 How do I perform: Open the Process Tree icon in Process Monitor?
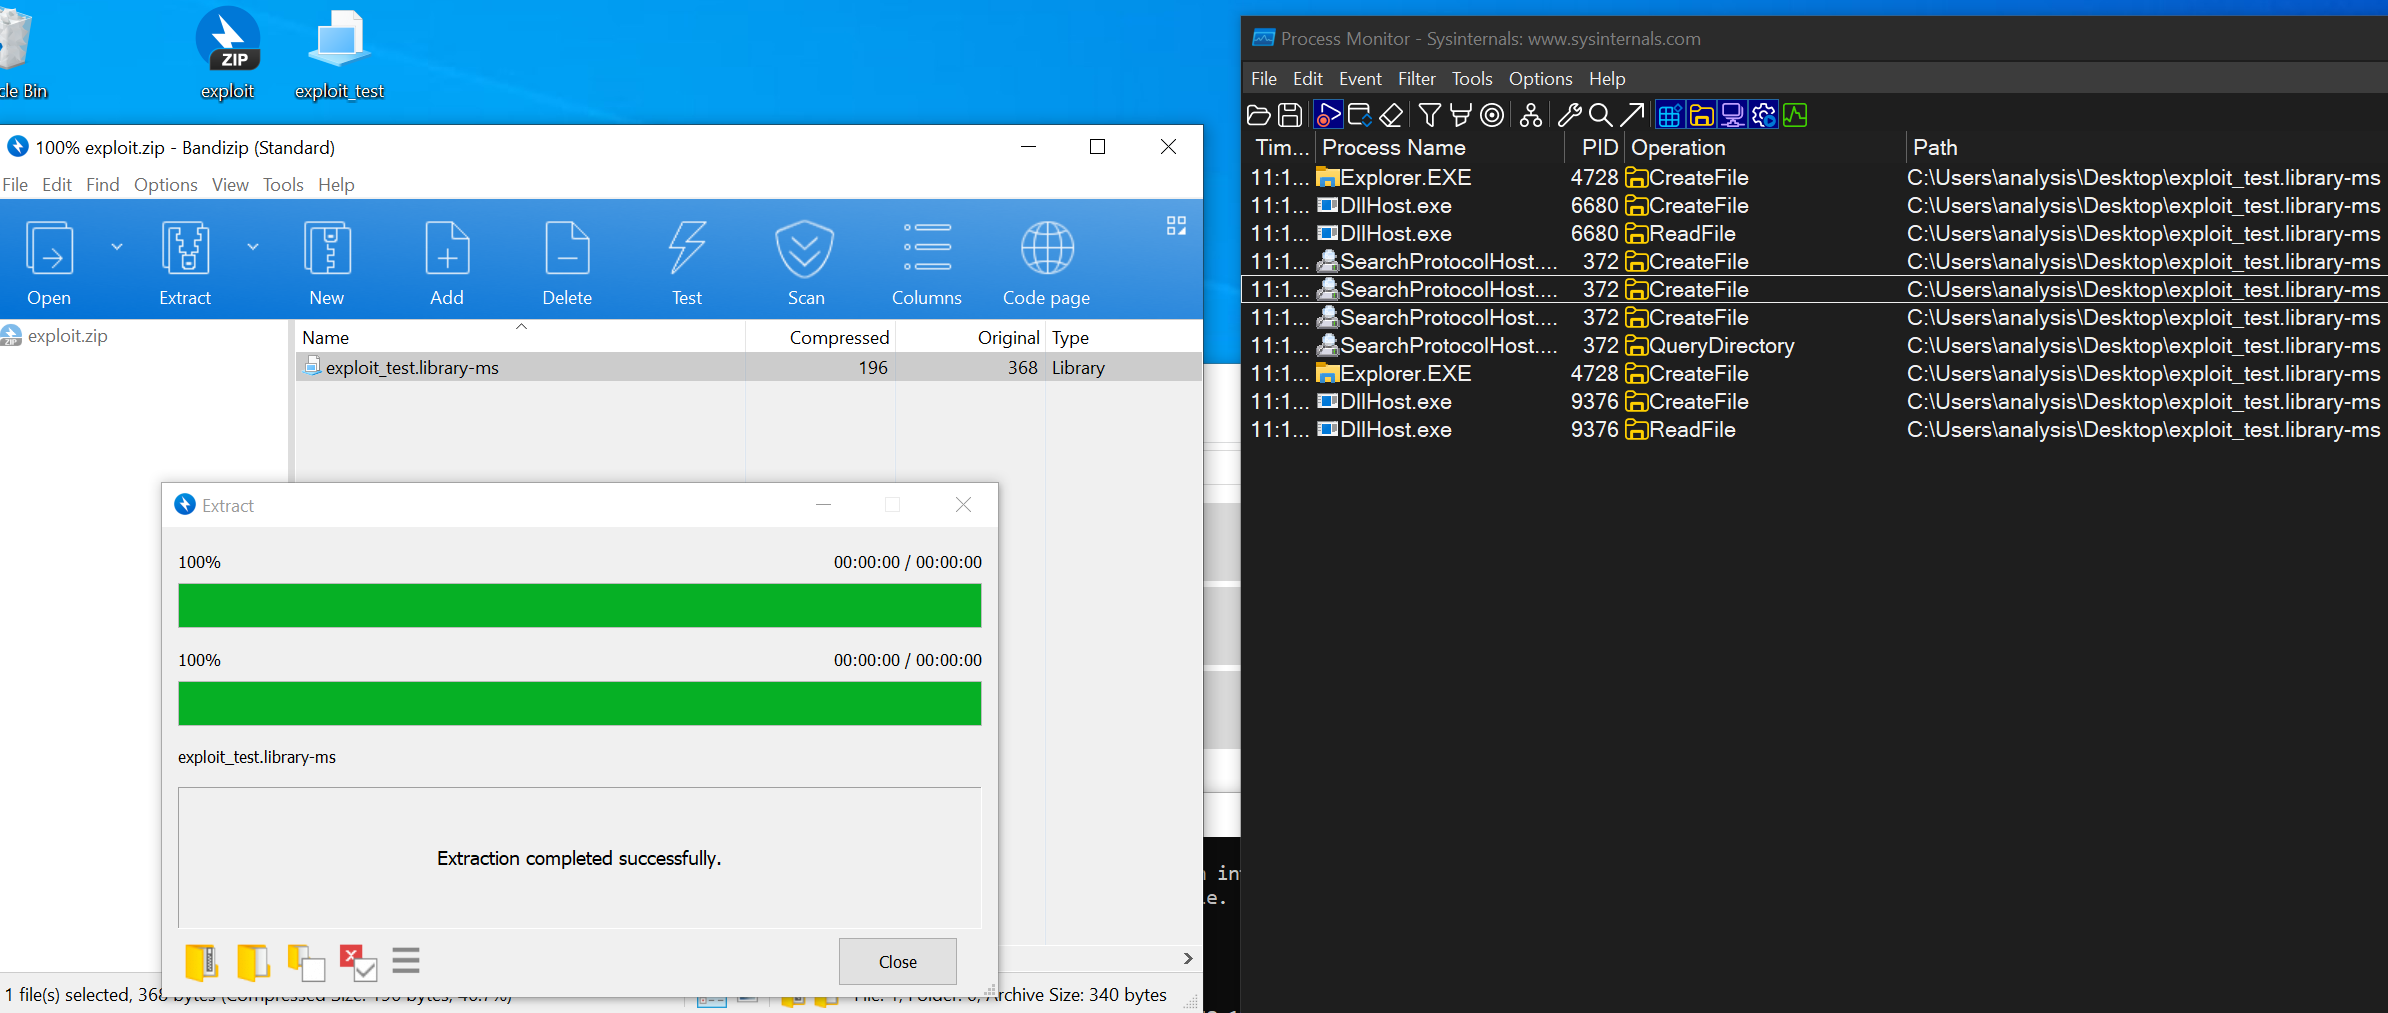pyautogui.click(x=1530, y=116)
